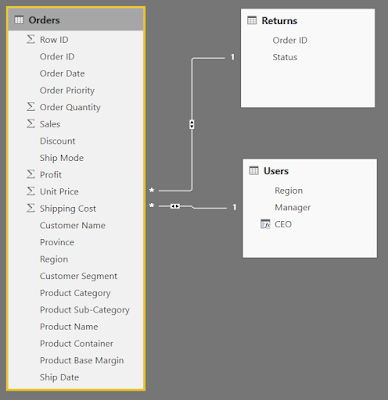Select the Manager field in Users table
The width and height of the screenshot is (388, 400).
point(292,208)
